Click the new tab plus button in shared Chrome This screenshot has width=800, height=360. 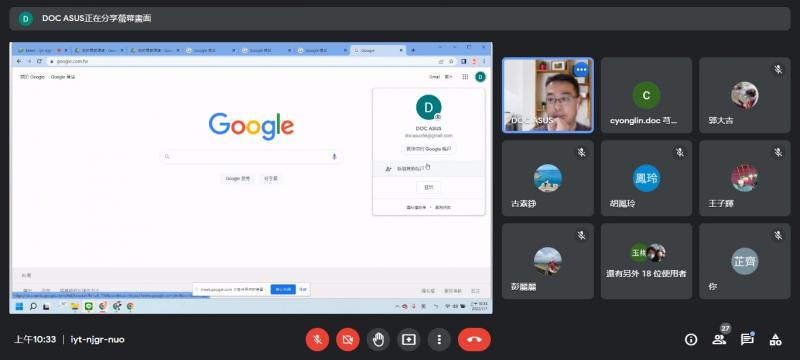[x=413, y=50]
